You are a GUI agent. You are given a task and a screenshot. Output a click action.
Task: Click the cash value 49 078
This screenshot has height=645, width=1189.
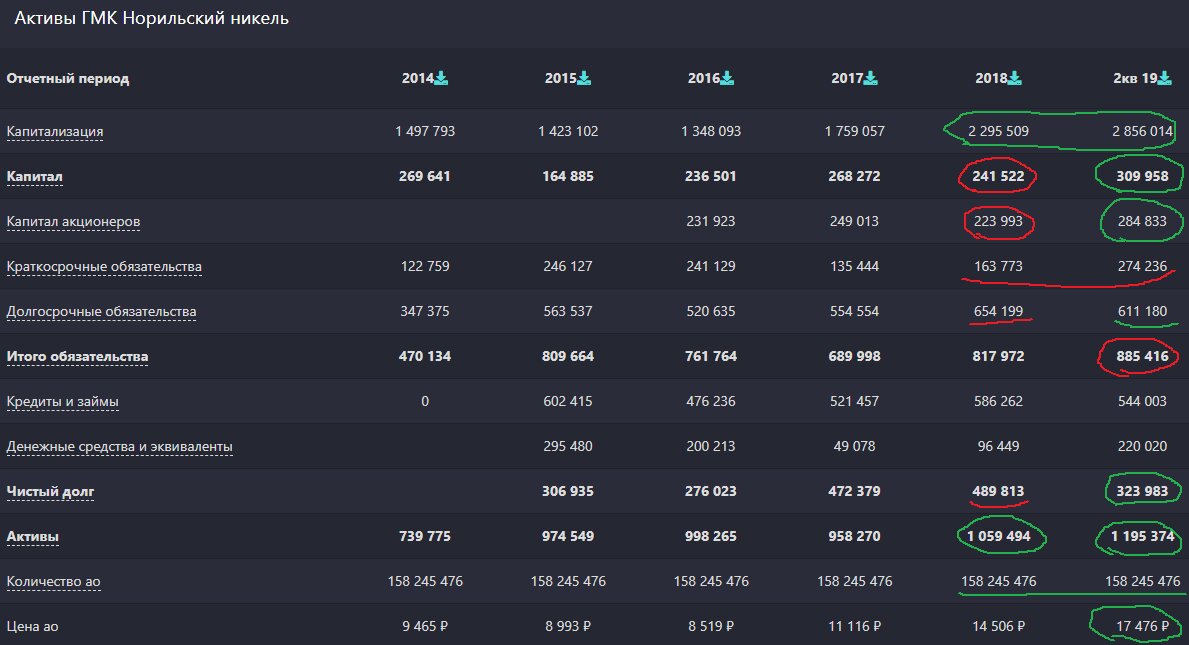855,446
